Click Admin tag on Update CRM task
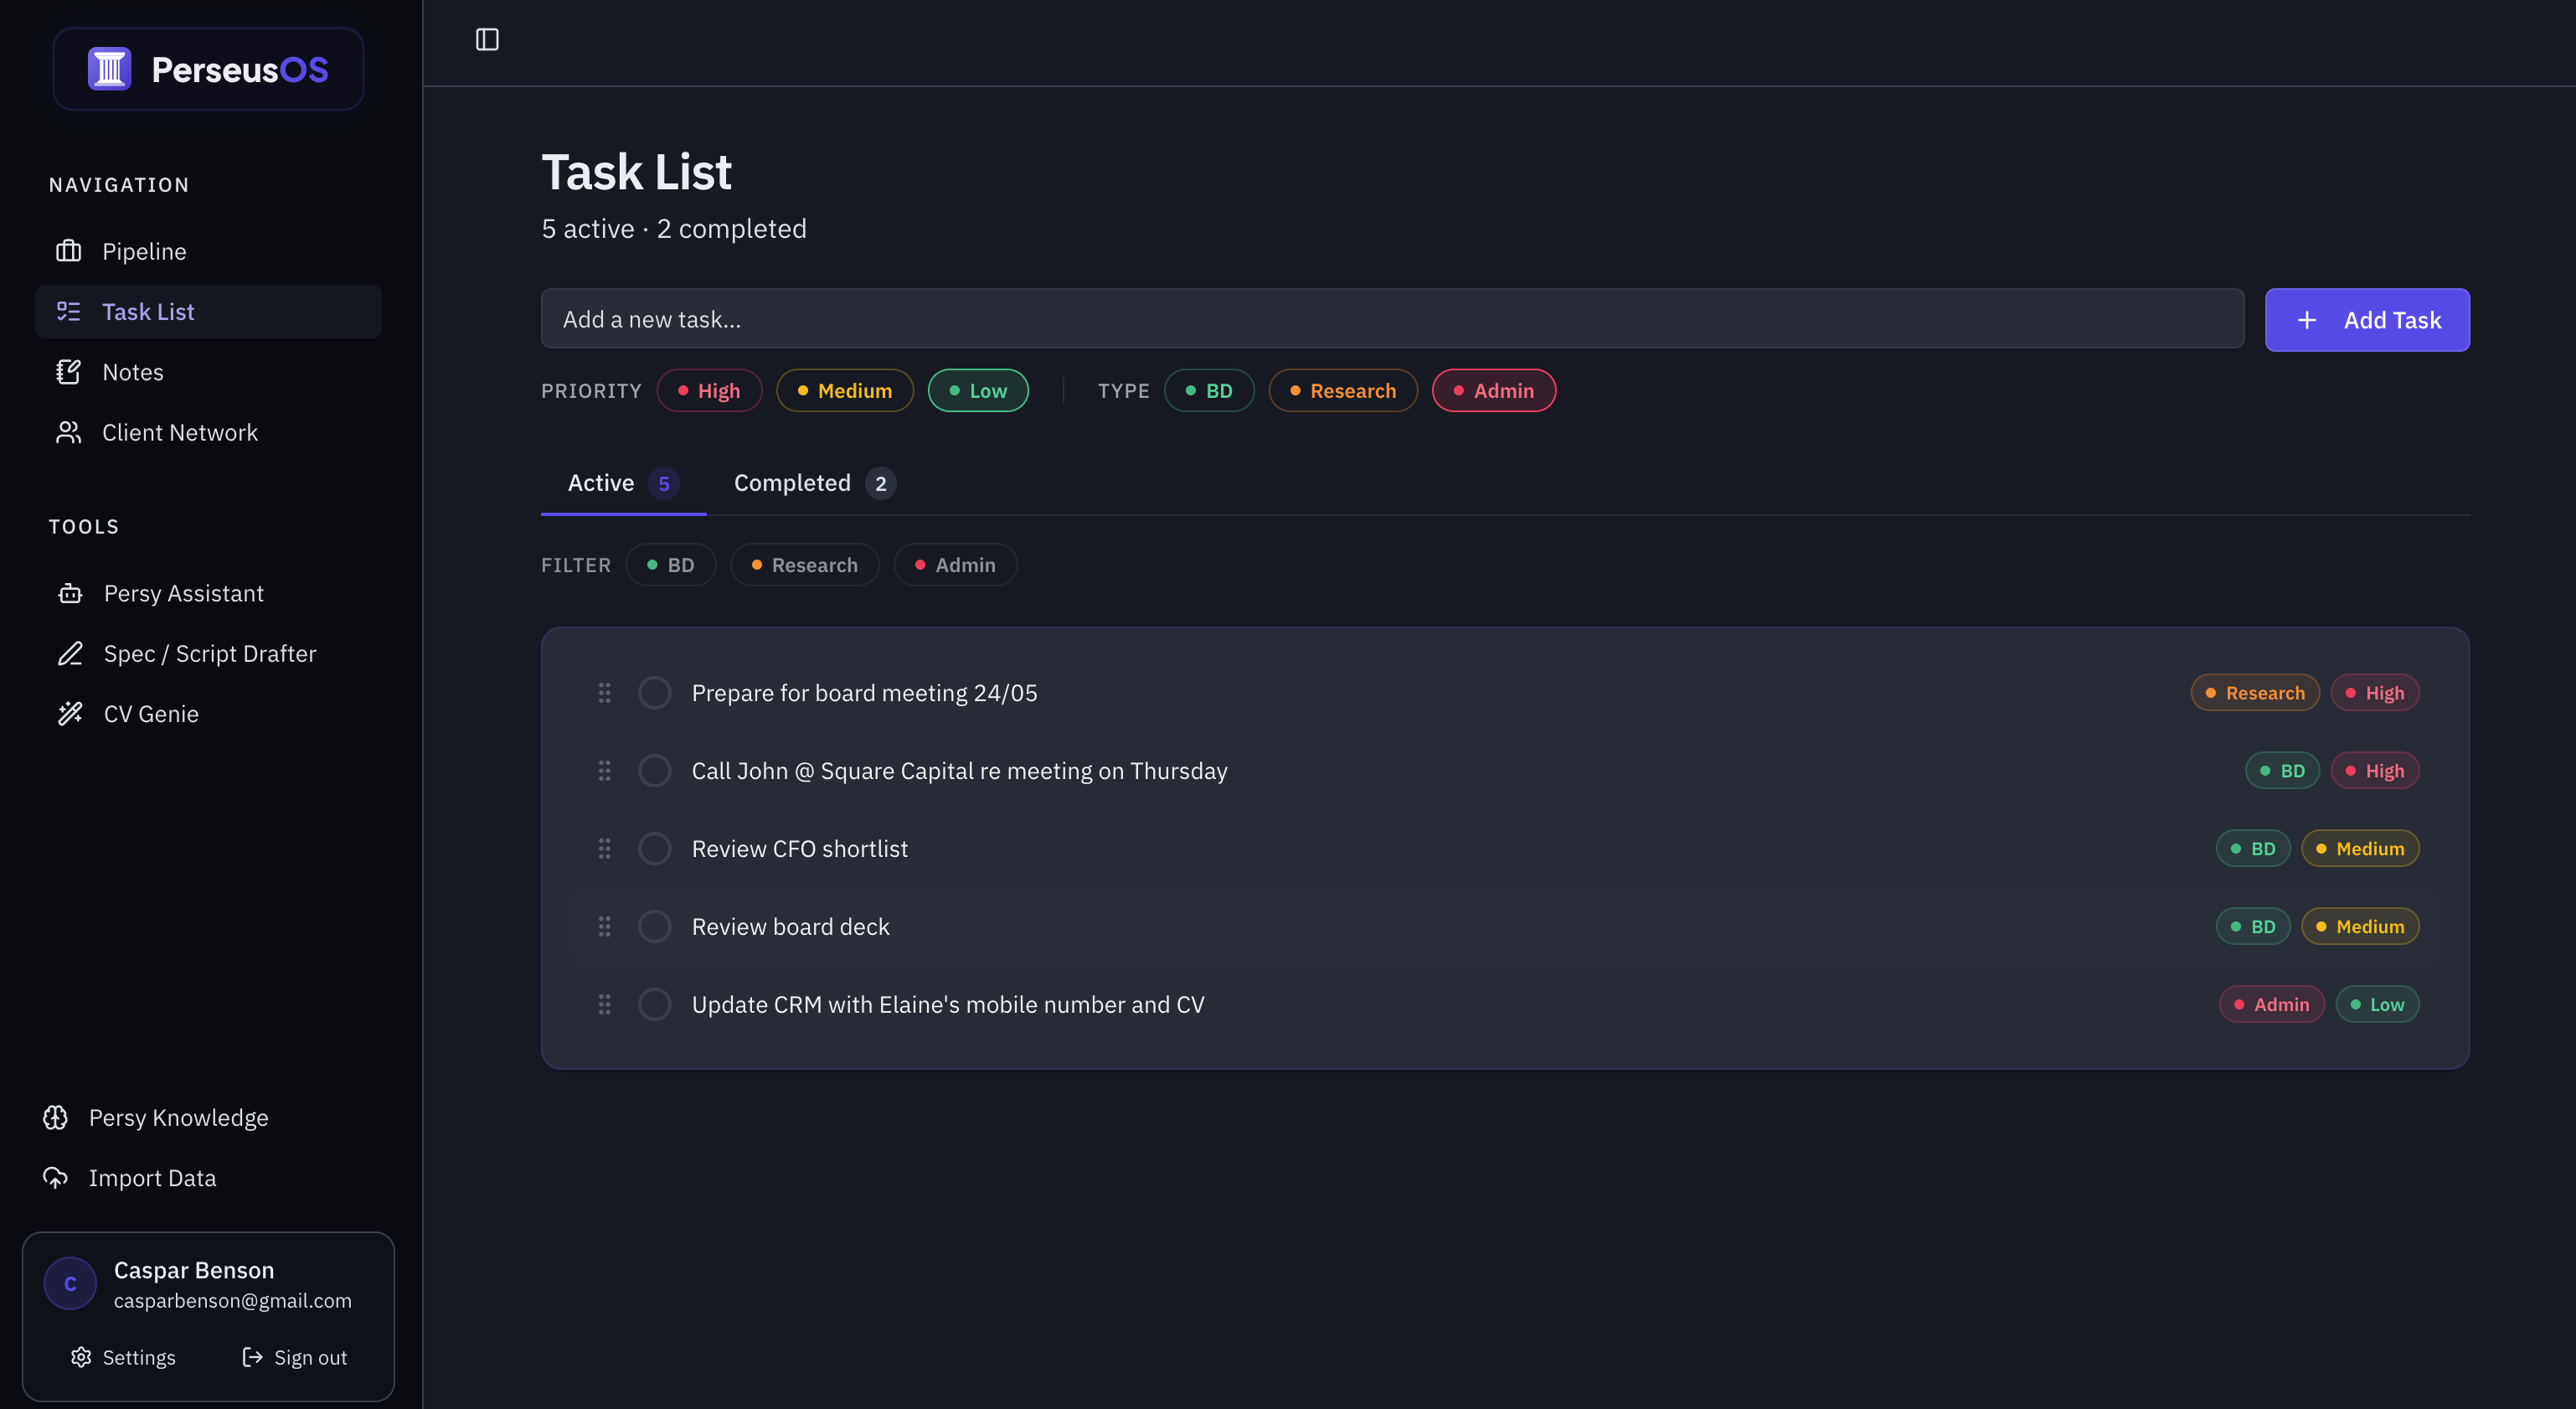The height and width of the screenshot is (1409, 2576). coord(2272,1004)
